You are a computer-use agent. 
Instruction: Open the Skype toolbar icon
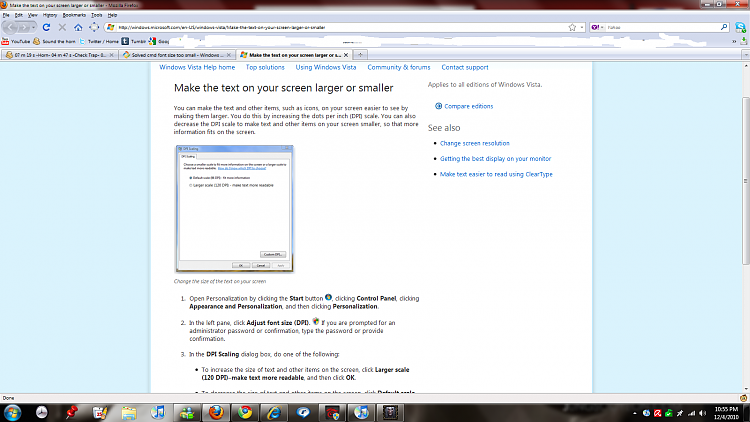(x=740, y=27)
